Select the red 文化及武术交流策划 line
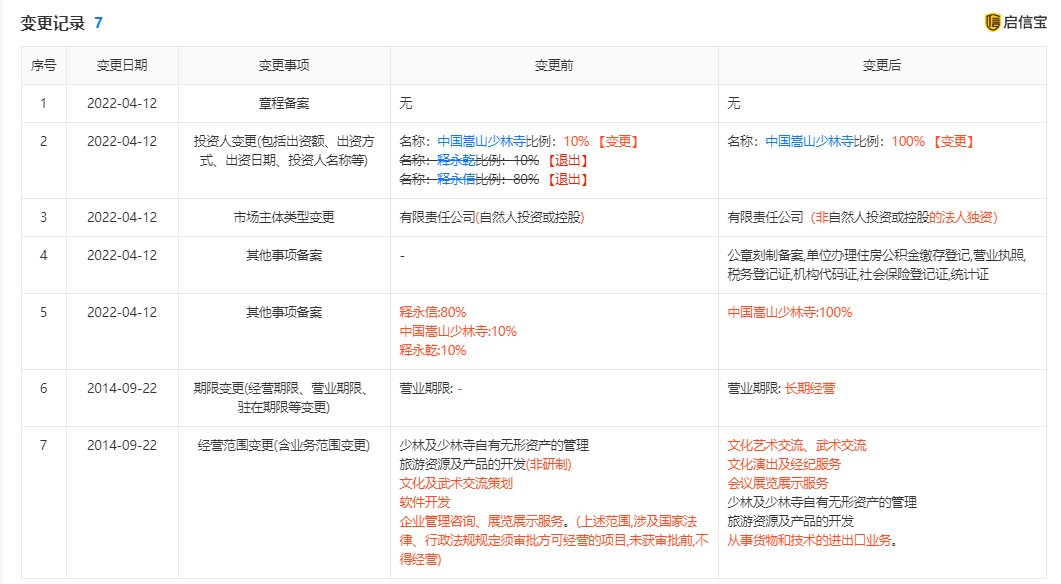The image size is (1061, 584). pyautogui.click(x=456, y=483)
